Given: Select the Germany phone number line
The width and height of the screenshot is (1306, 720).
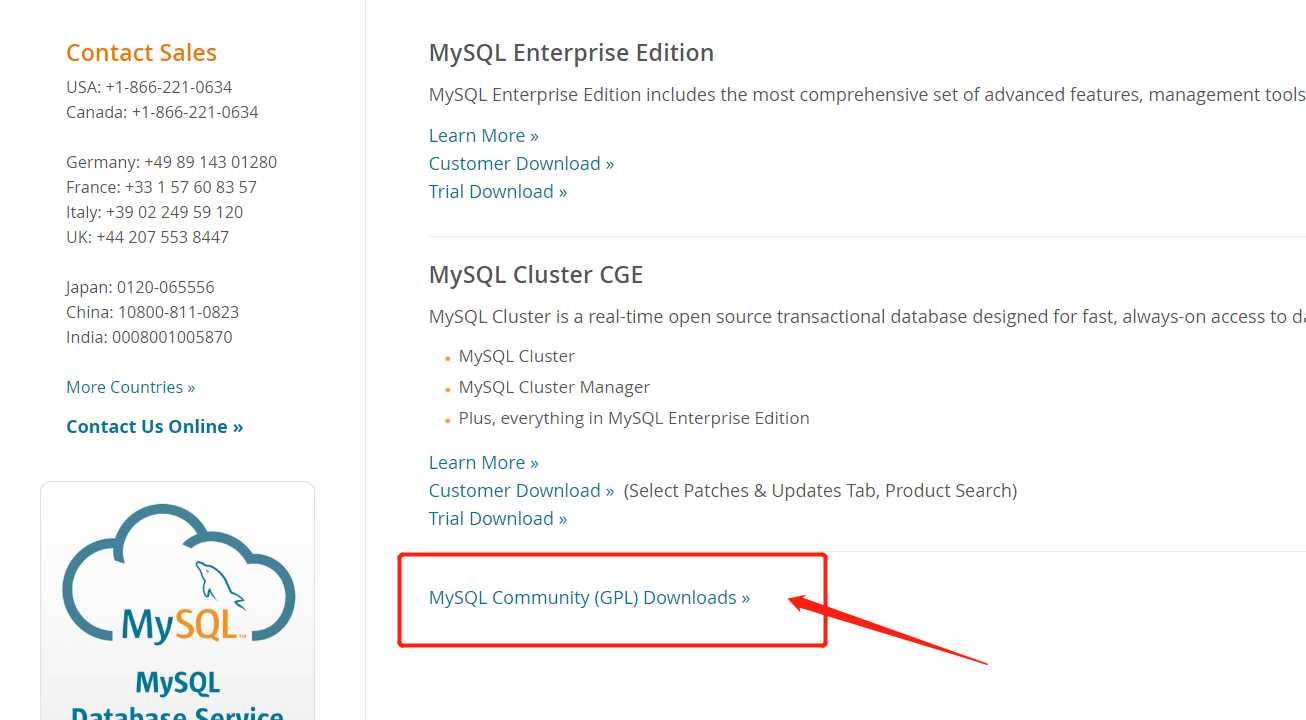Looking at the screenshot, I should pyautogui.click(x=172, y=162).
